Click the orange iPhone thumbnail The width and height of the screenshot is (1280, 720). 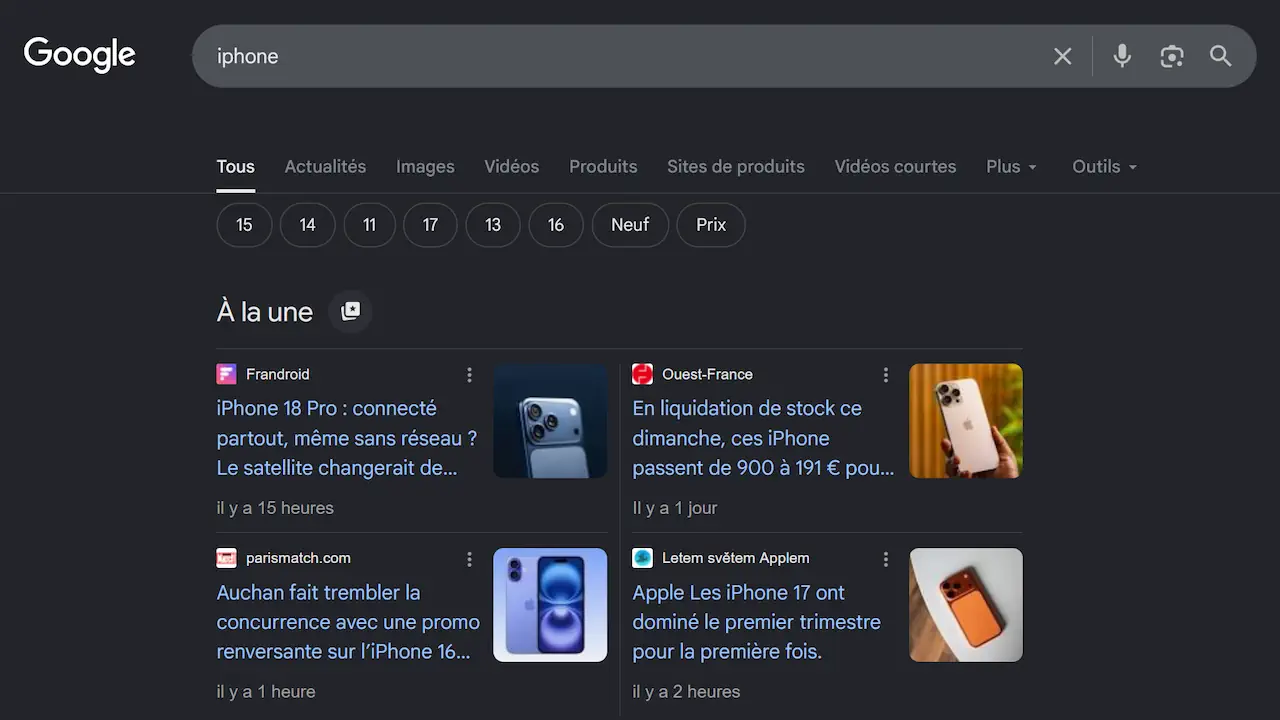(x=966, y=605)
